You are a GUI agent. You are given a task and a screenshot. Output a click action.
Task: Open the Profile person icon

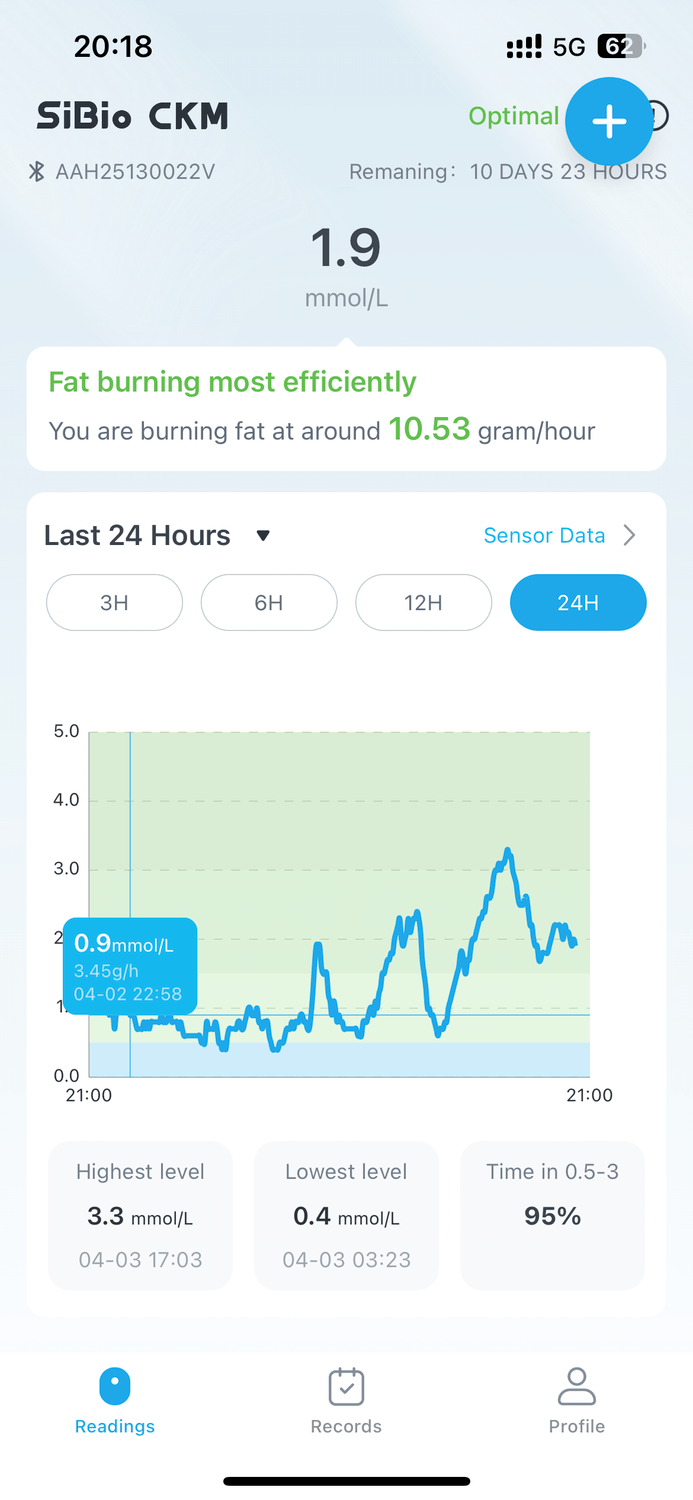pyautogui.click(x=576, y=1388)
